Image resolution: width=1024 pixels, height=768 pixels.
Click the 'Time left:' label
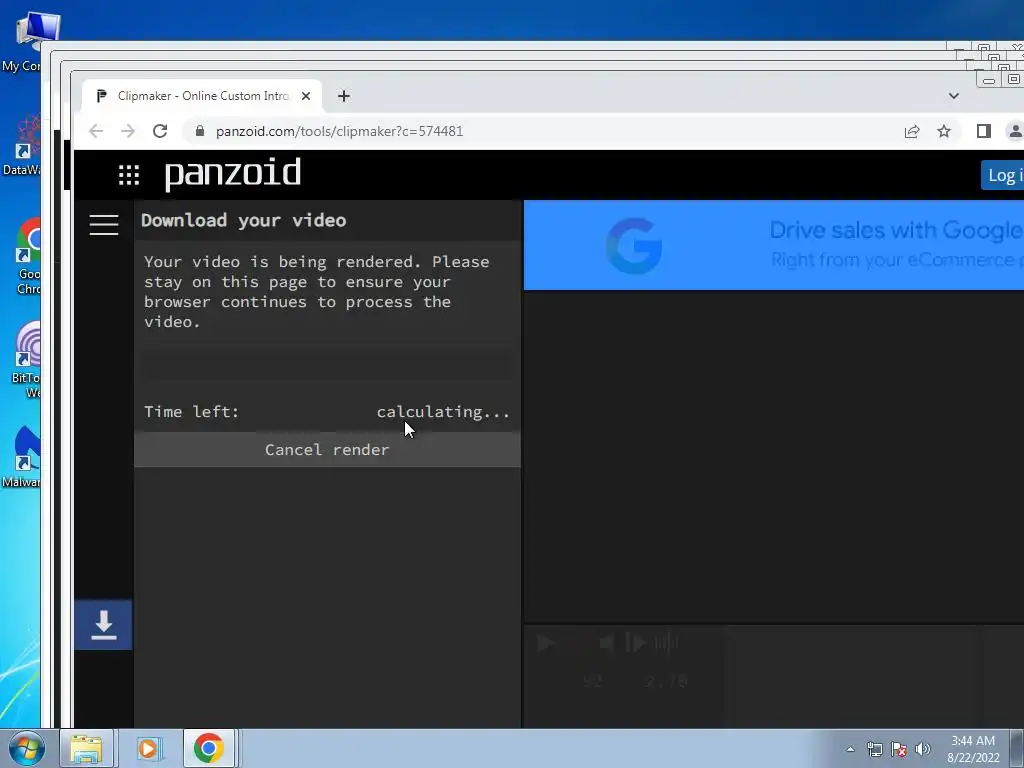point(192,412)
